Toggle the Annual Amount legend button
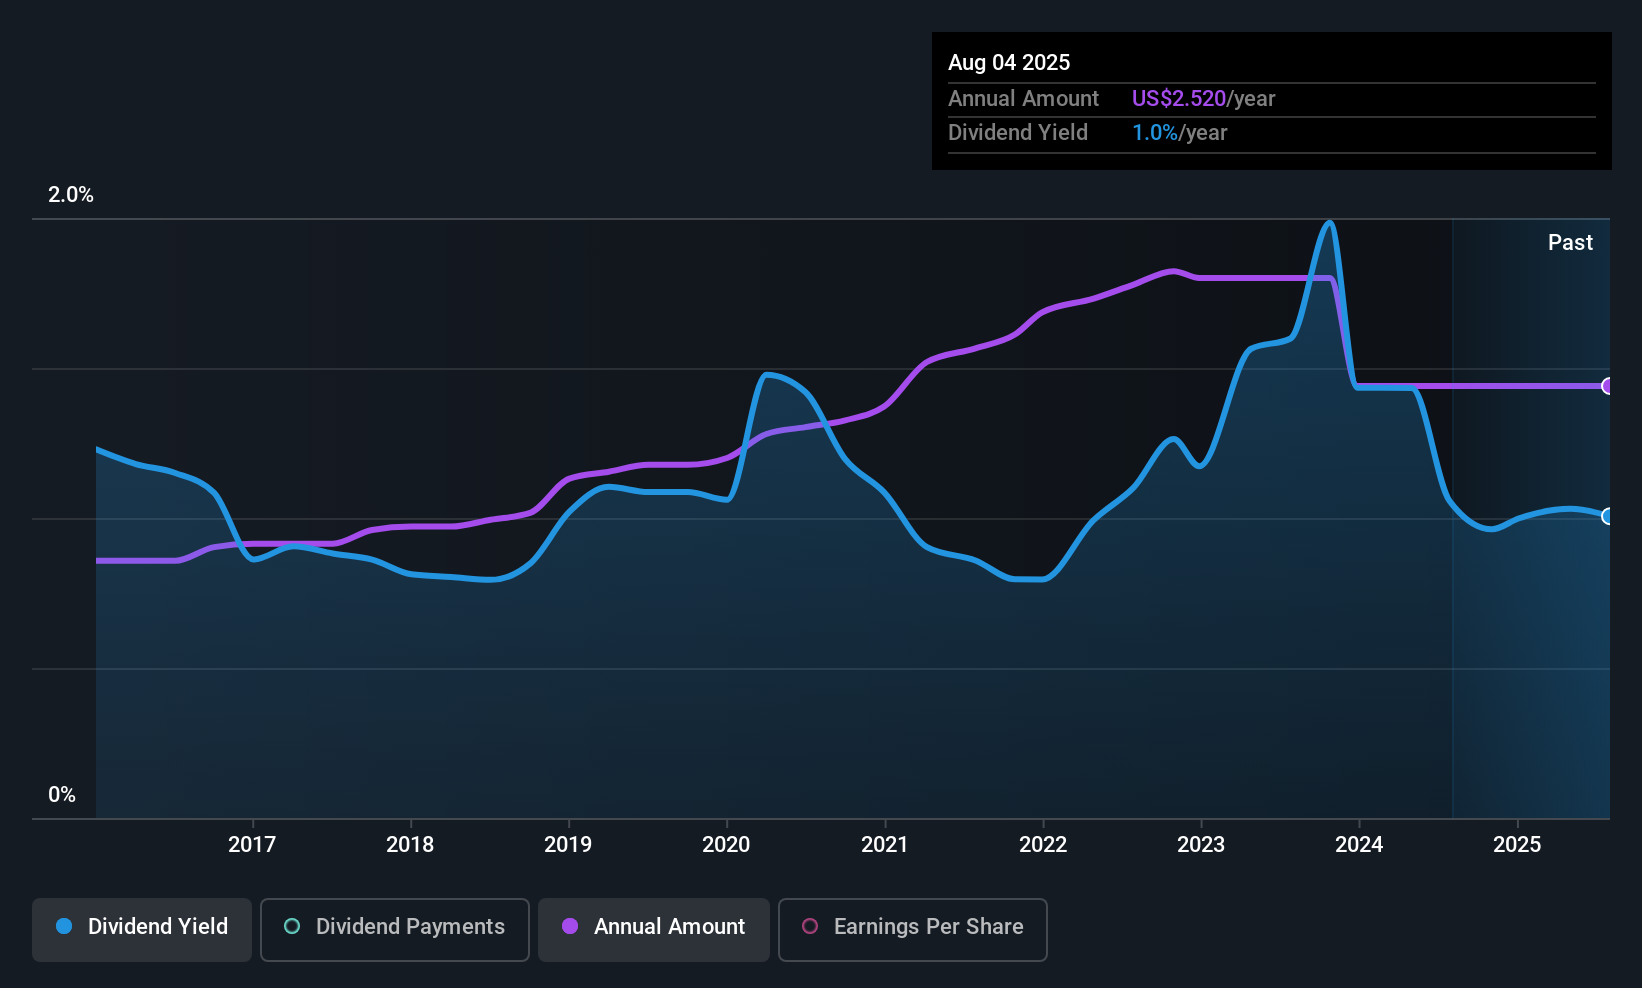Screen dimensions: 1642x988 (654, 927)
